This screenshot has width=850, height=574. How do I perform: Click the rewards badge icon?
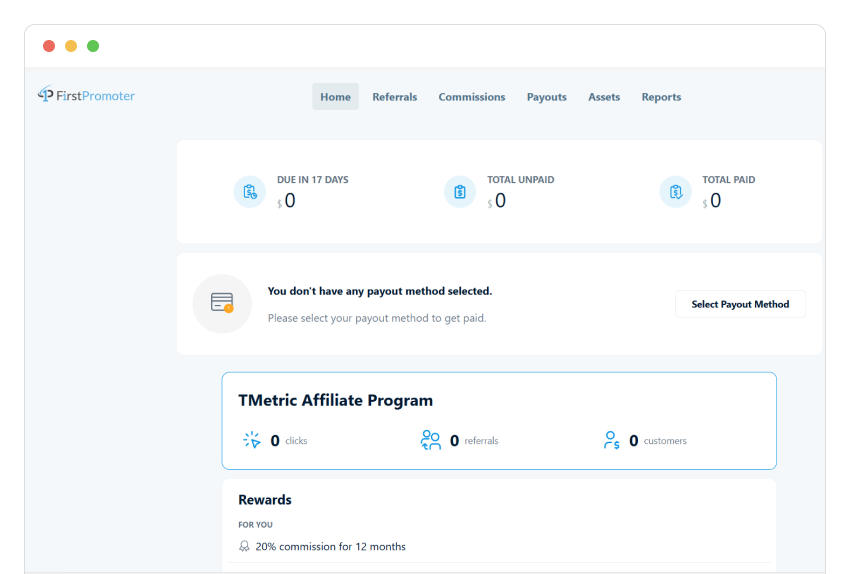(x=244, y=546)
